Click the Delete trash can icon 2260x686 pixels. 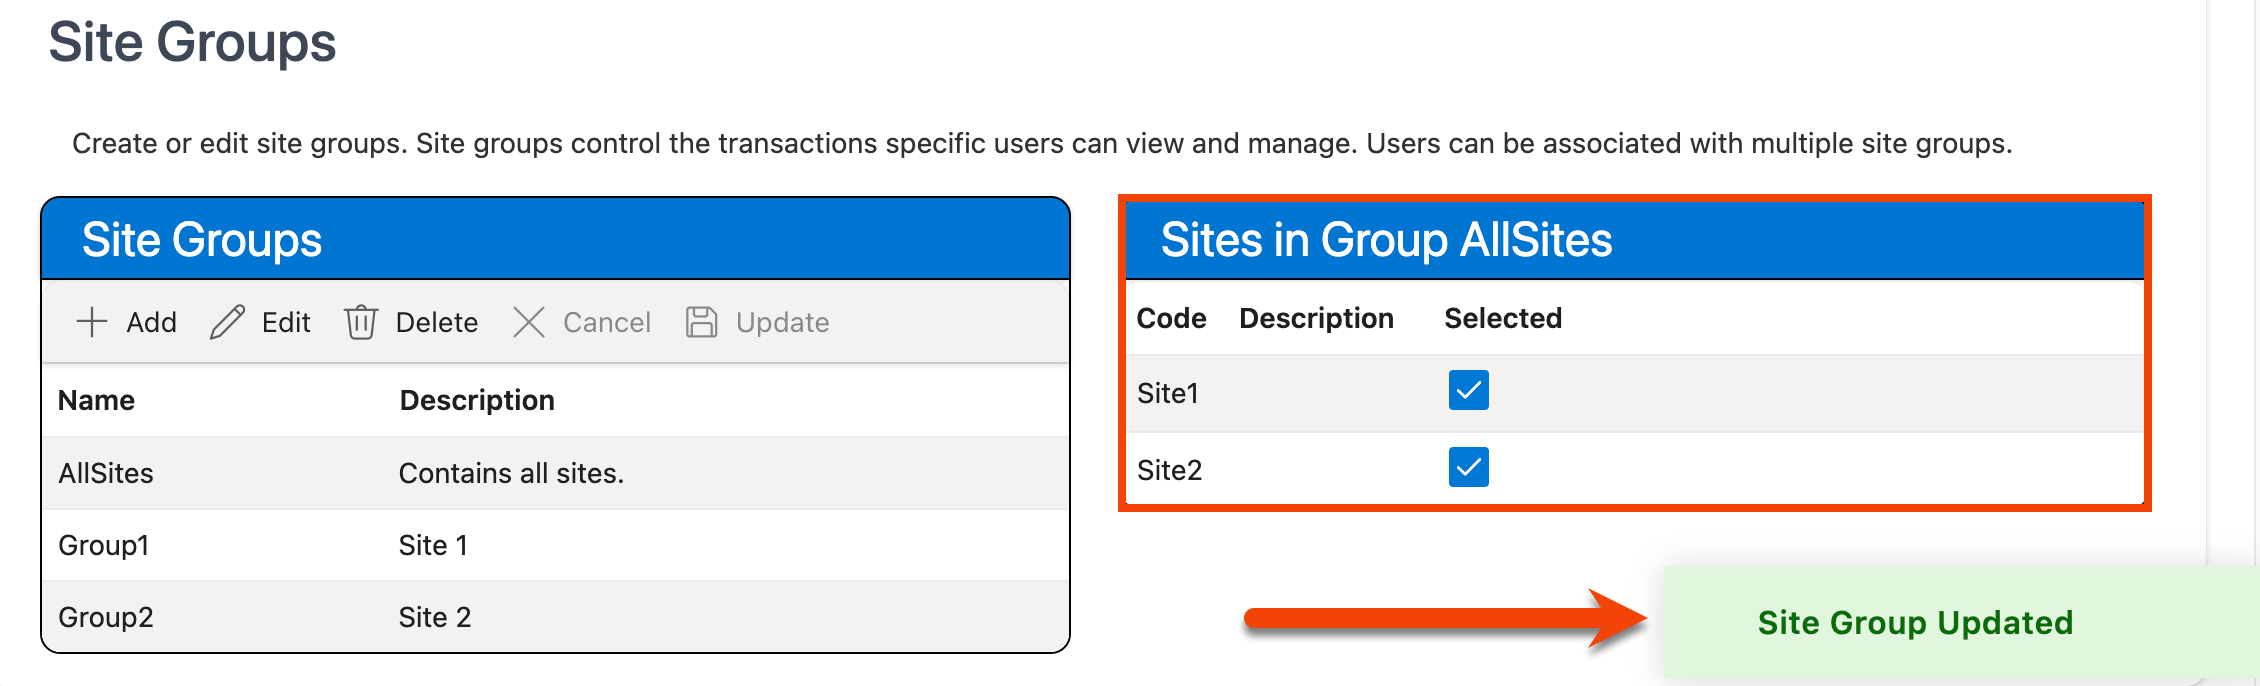[361, 322]
